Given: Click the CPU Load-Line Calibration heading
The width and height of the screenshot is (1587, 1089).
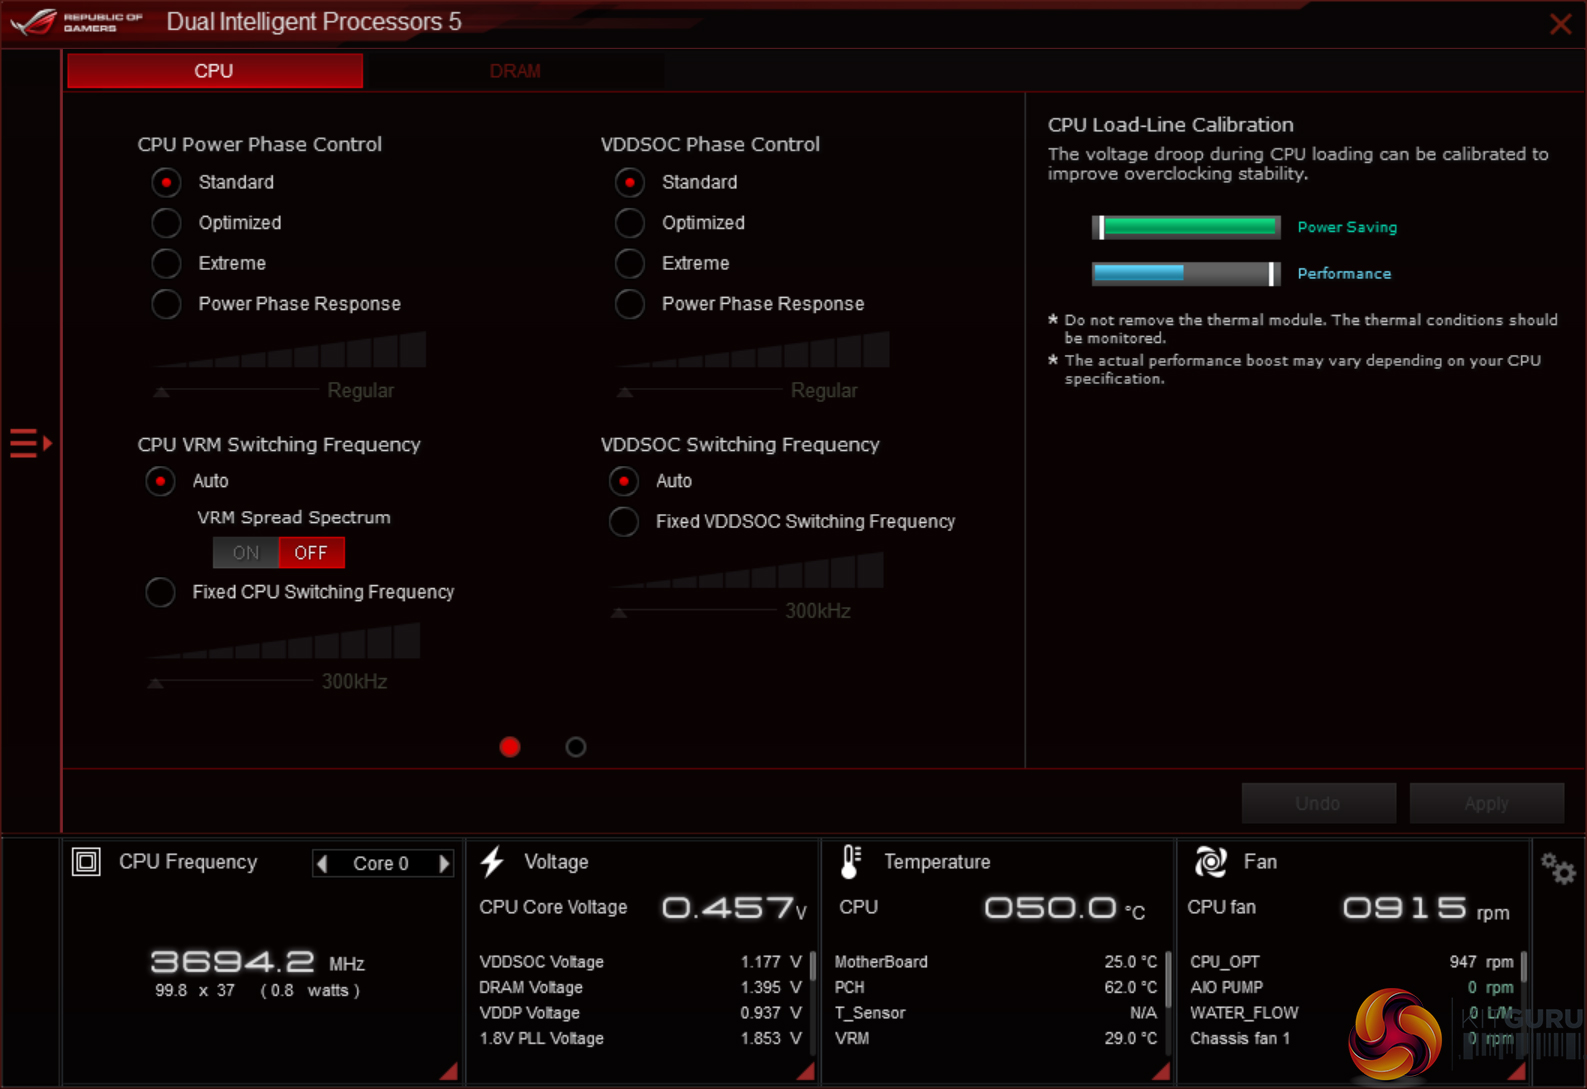Looking at the screenshot, I should tap(1171, 125).
